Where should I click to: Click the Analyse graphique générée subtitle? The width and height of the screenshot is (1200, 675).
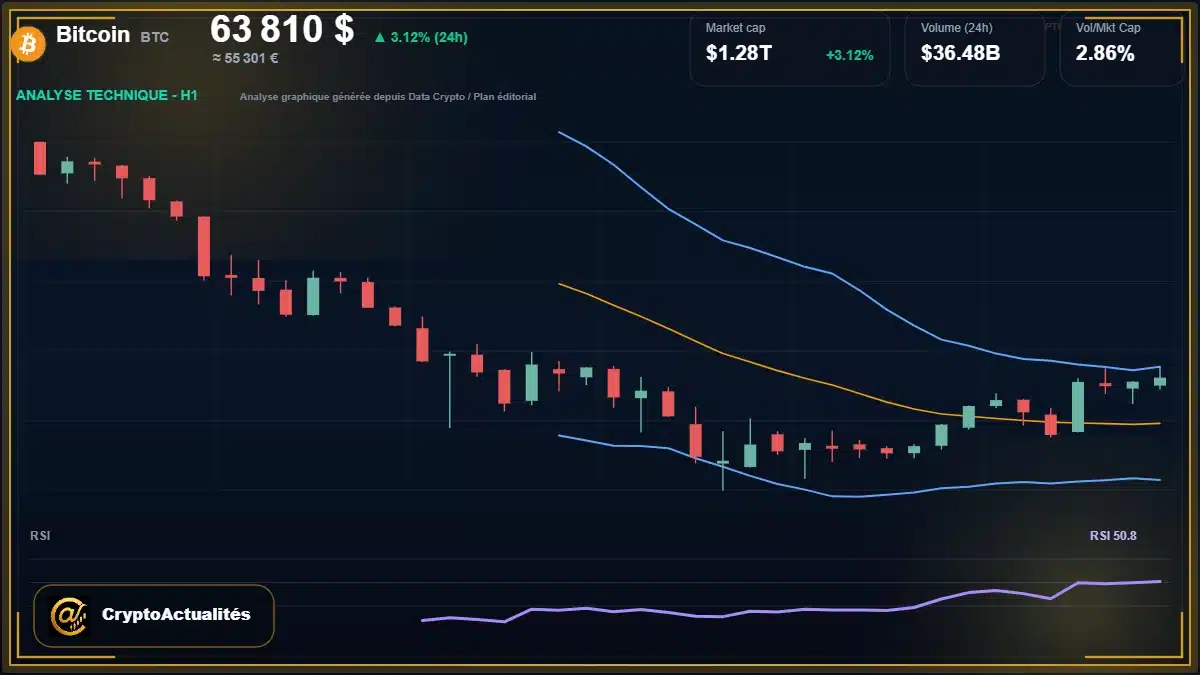coord(388,97)
